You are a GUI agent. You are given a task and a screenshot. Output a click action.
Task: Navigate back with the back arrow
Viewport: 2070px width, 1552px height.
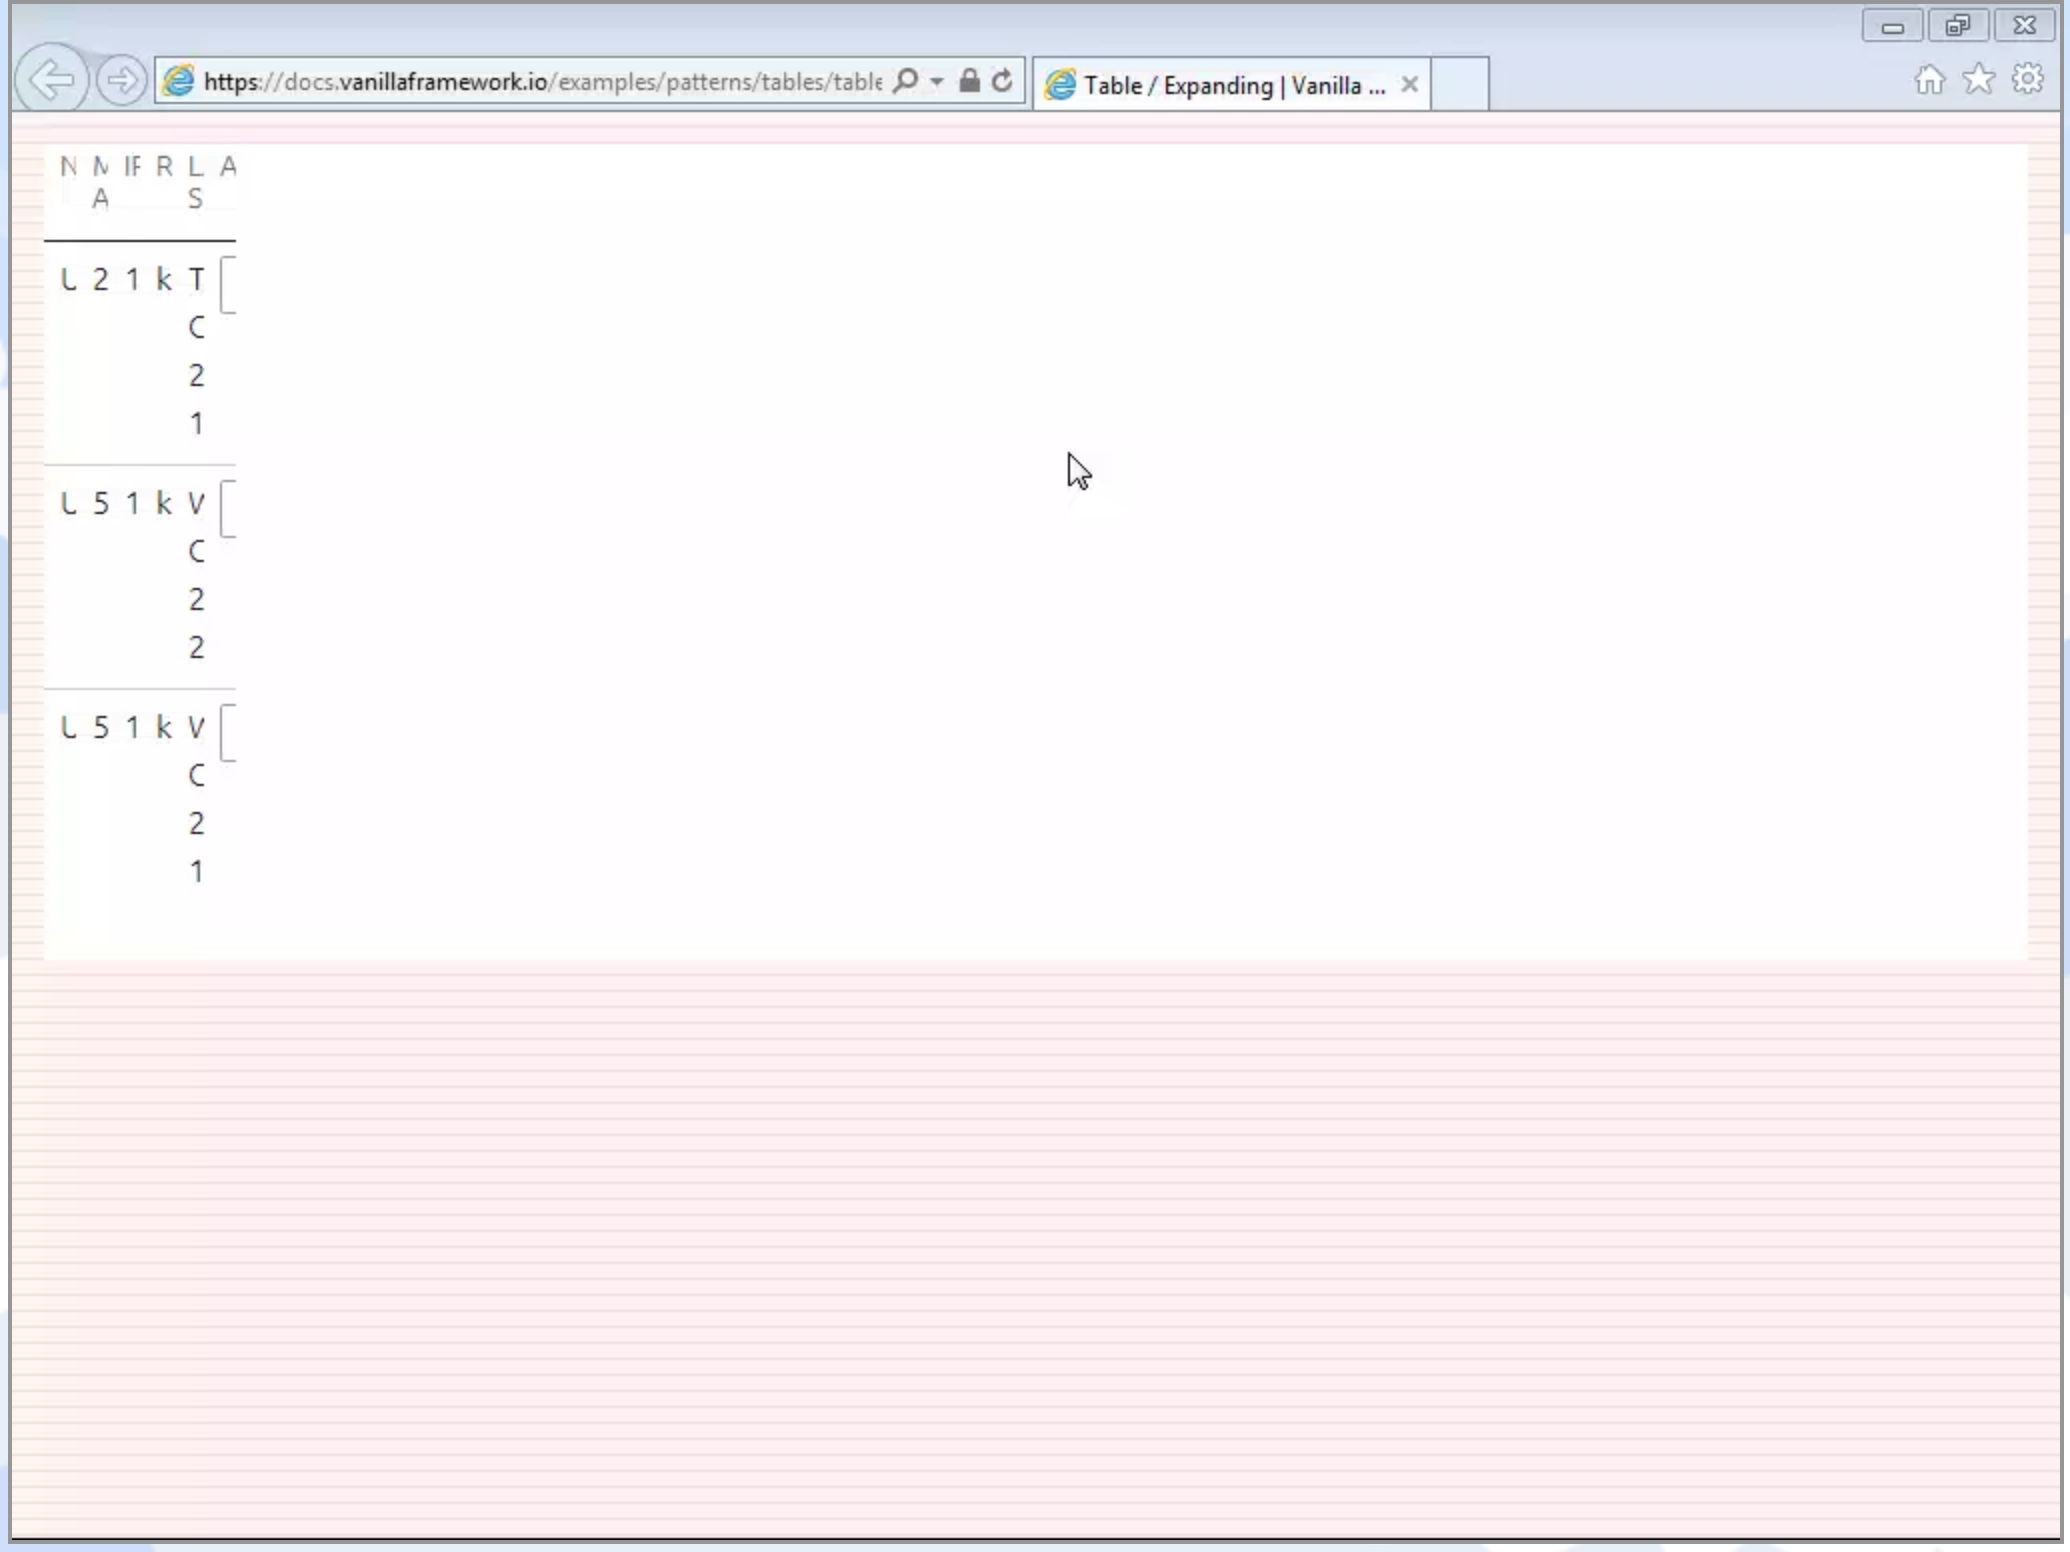click(x=54, y=80)
